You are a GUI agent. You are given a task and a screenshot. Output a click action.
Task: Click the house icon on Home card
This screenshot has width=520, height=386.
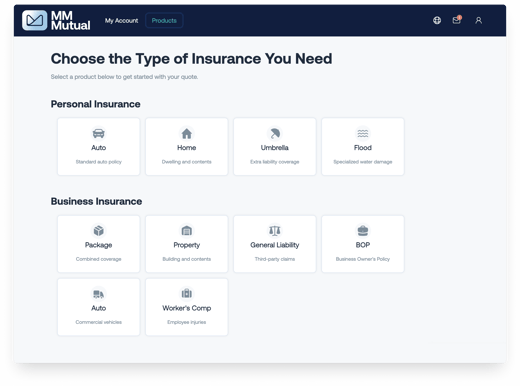coord(187,133)
